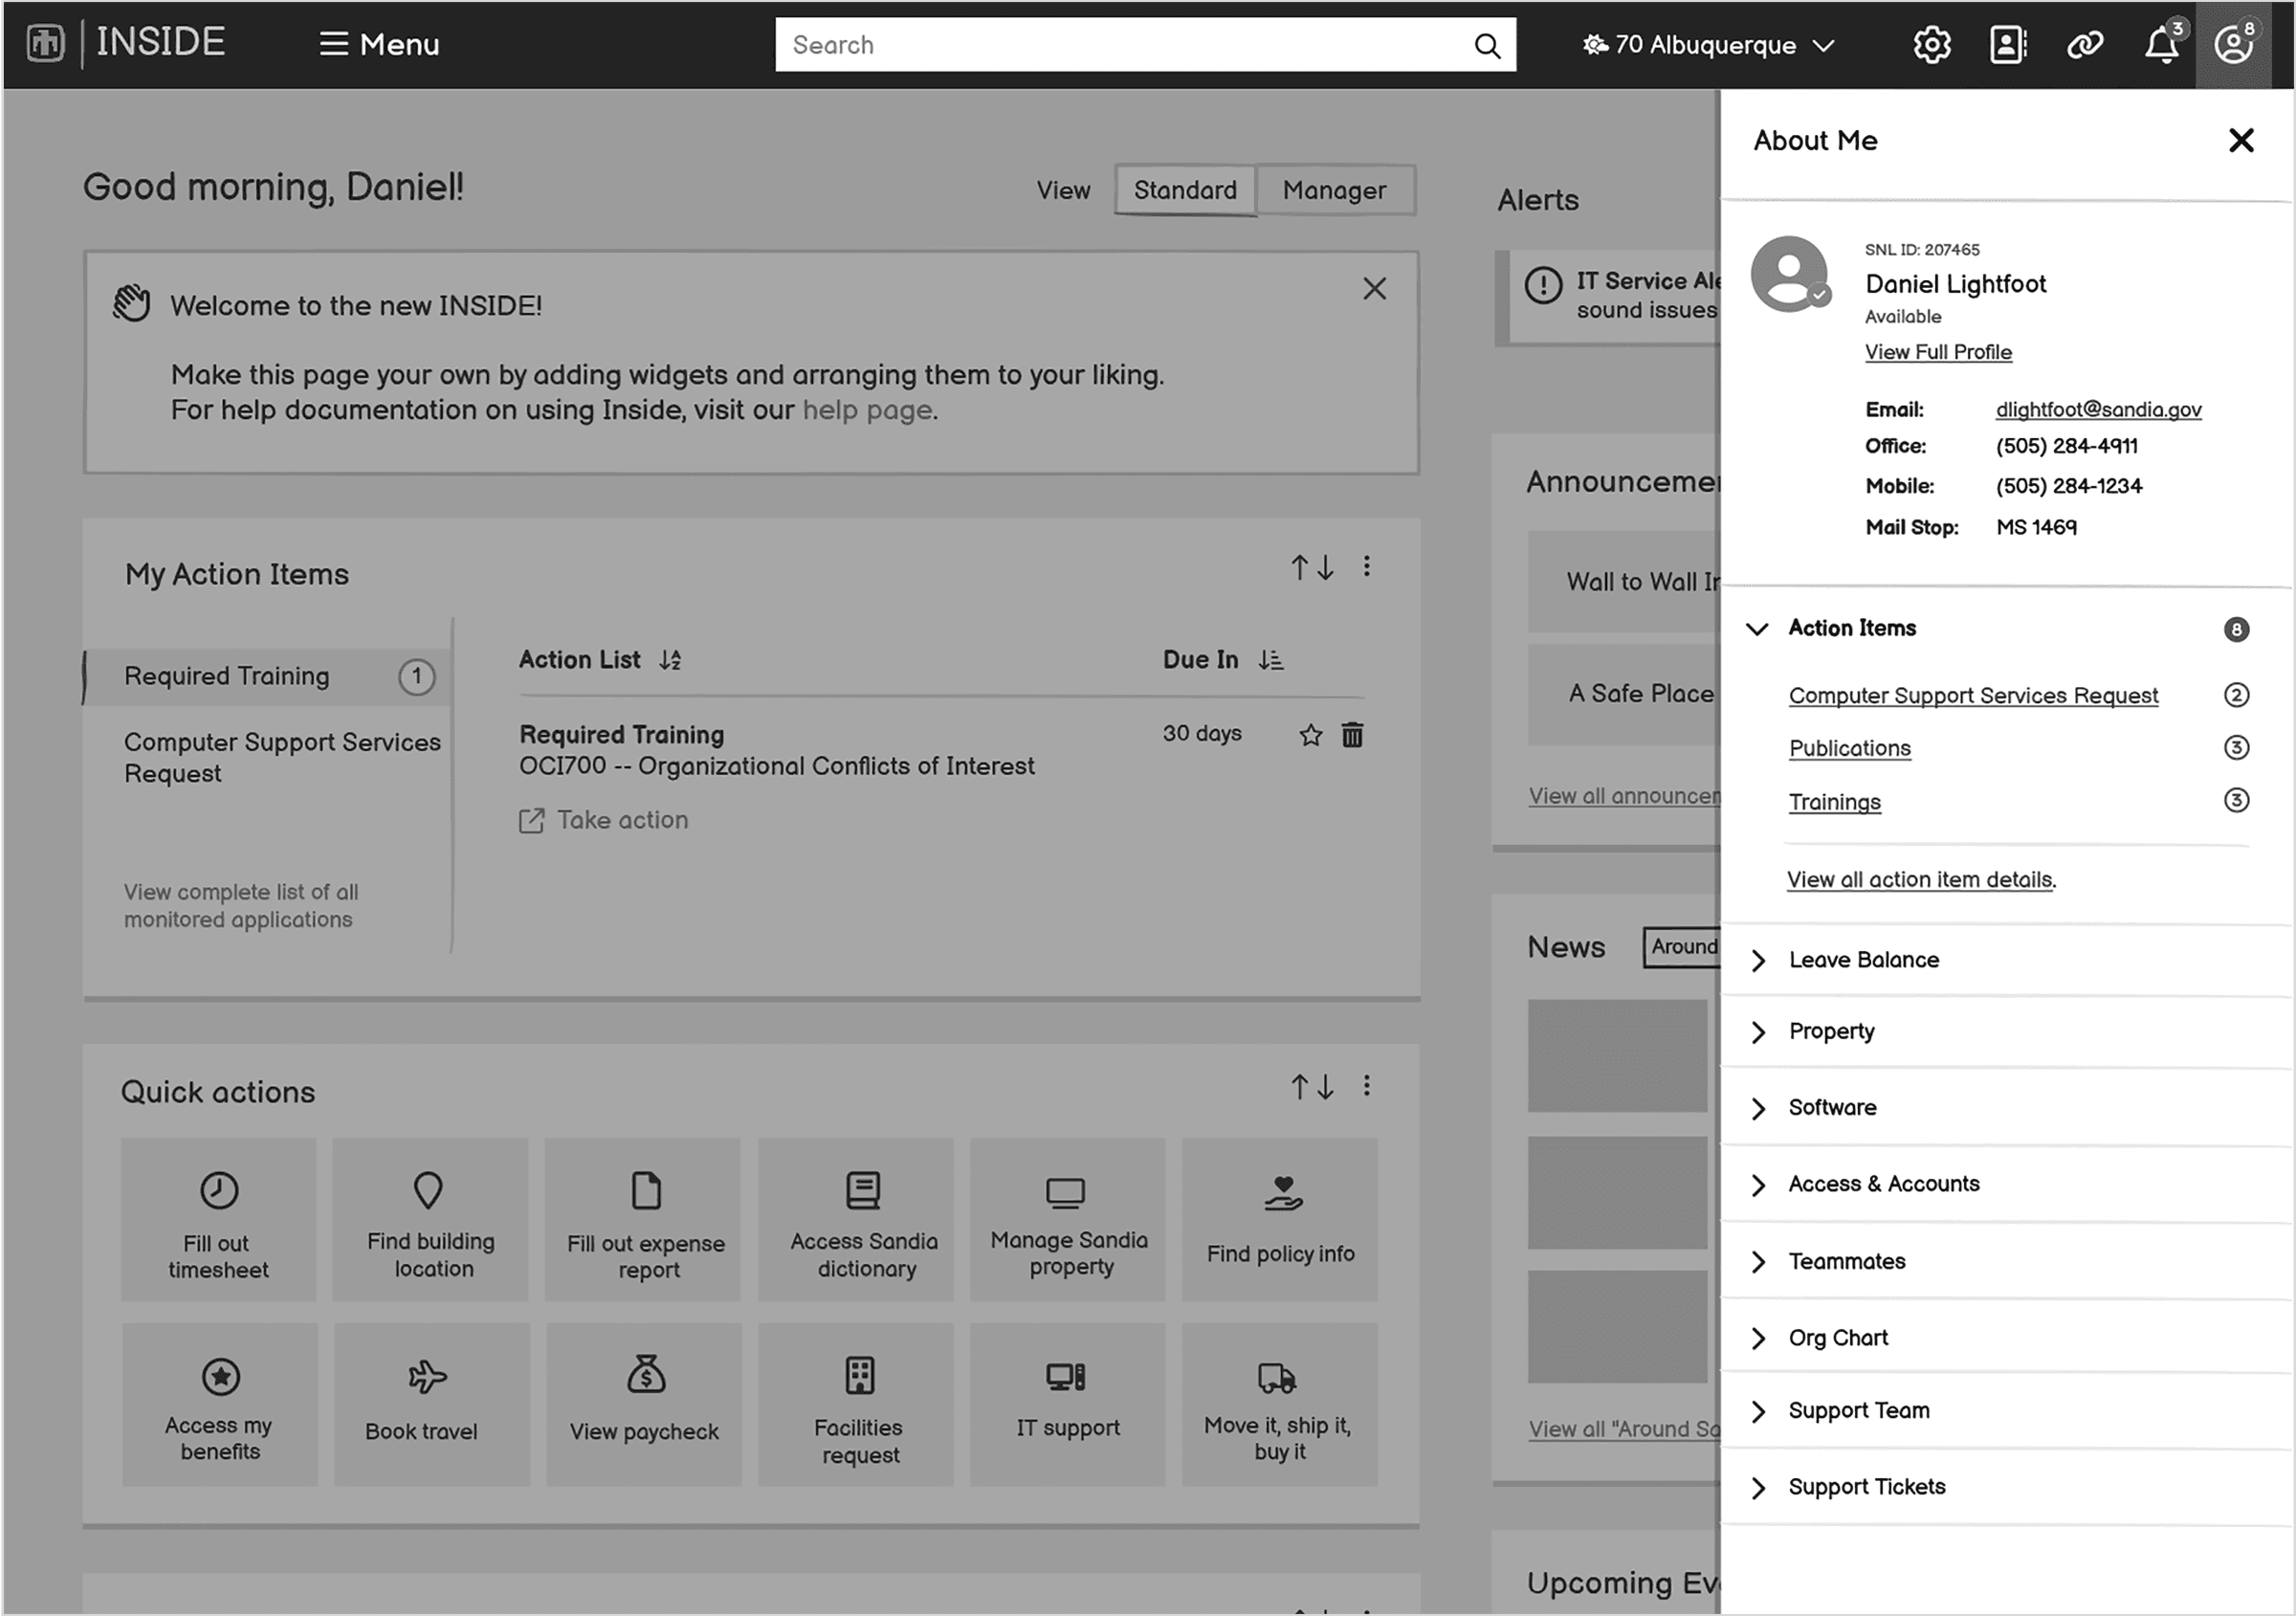Click View Full Profile link
Image resolution: width=2296 pixels, height=1616 pixels.
pyautogui.click(x=1937, y=350)
